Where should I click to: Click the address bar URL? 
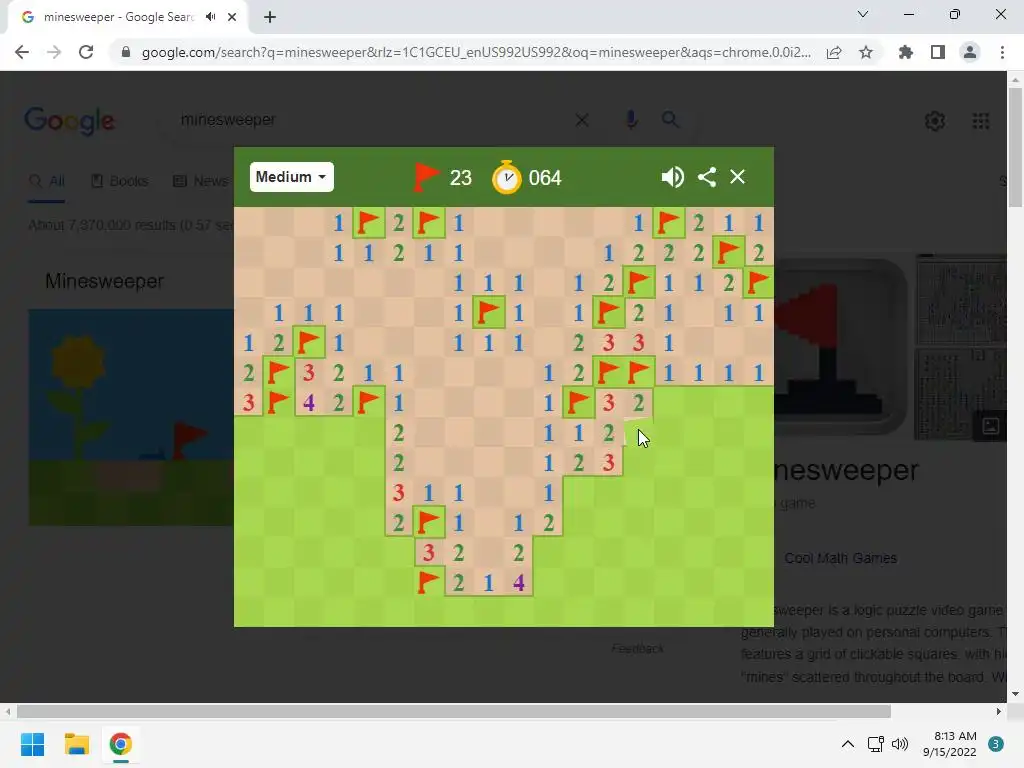click(x=476, y=52)
